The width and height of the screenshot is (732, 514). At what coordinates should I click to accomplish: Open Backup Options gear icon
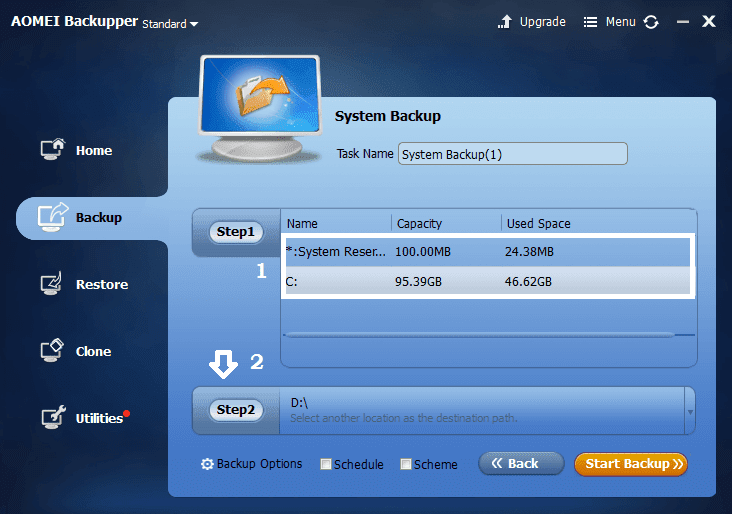[x=207, y=464]
